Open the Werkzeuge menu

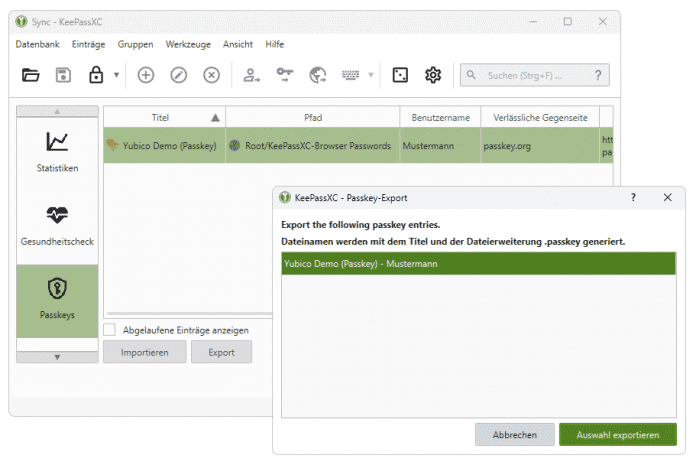[x=188, y=44]
